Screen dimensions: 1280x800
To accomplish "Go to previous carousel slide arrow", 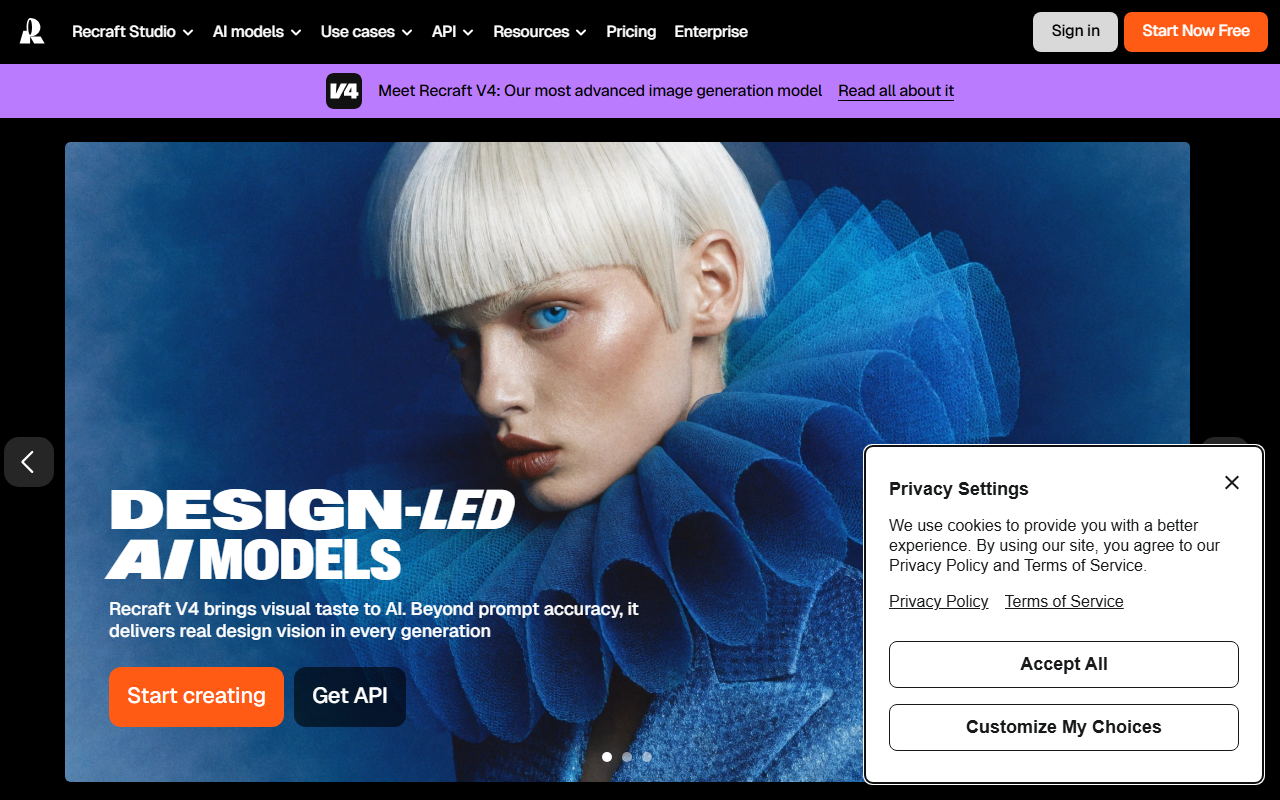I will pyautogui.click(x=29, y=462).
